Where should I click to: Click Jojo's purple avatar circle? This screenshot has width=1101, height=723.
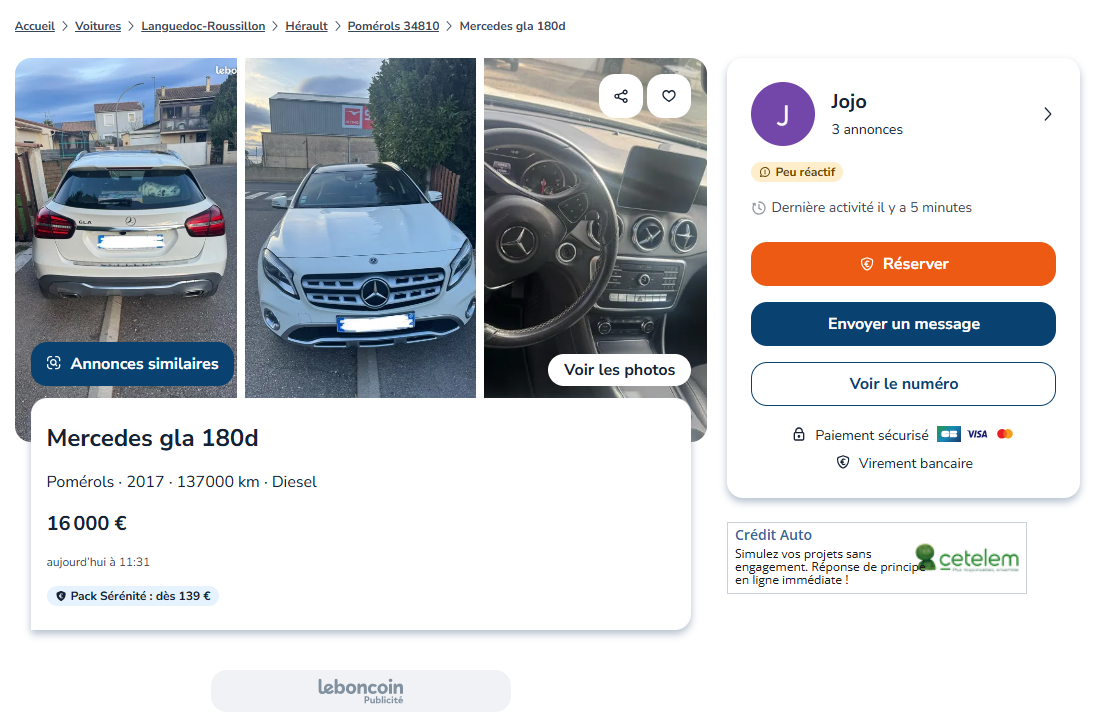pos(782,114)
